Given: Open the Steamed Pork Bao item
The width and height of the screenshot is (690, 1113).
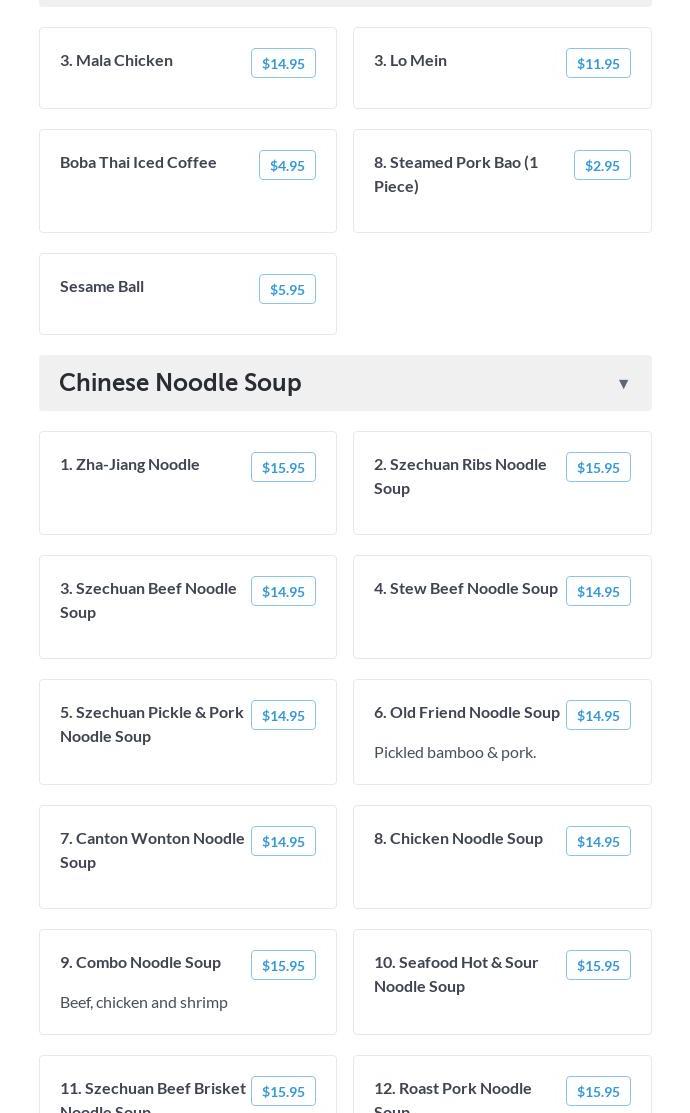Looking at the screenshot, I should coord(456,174).
